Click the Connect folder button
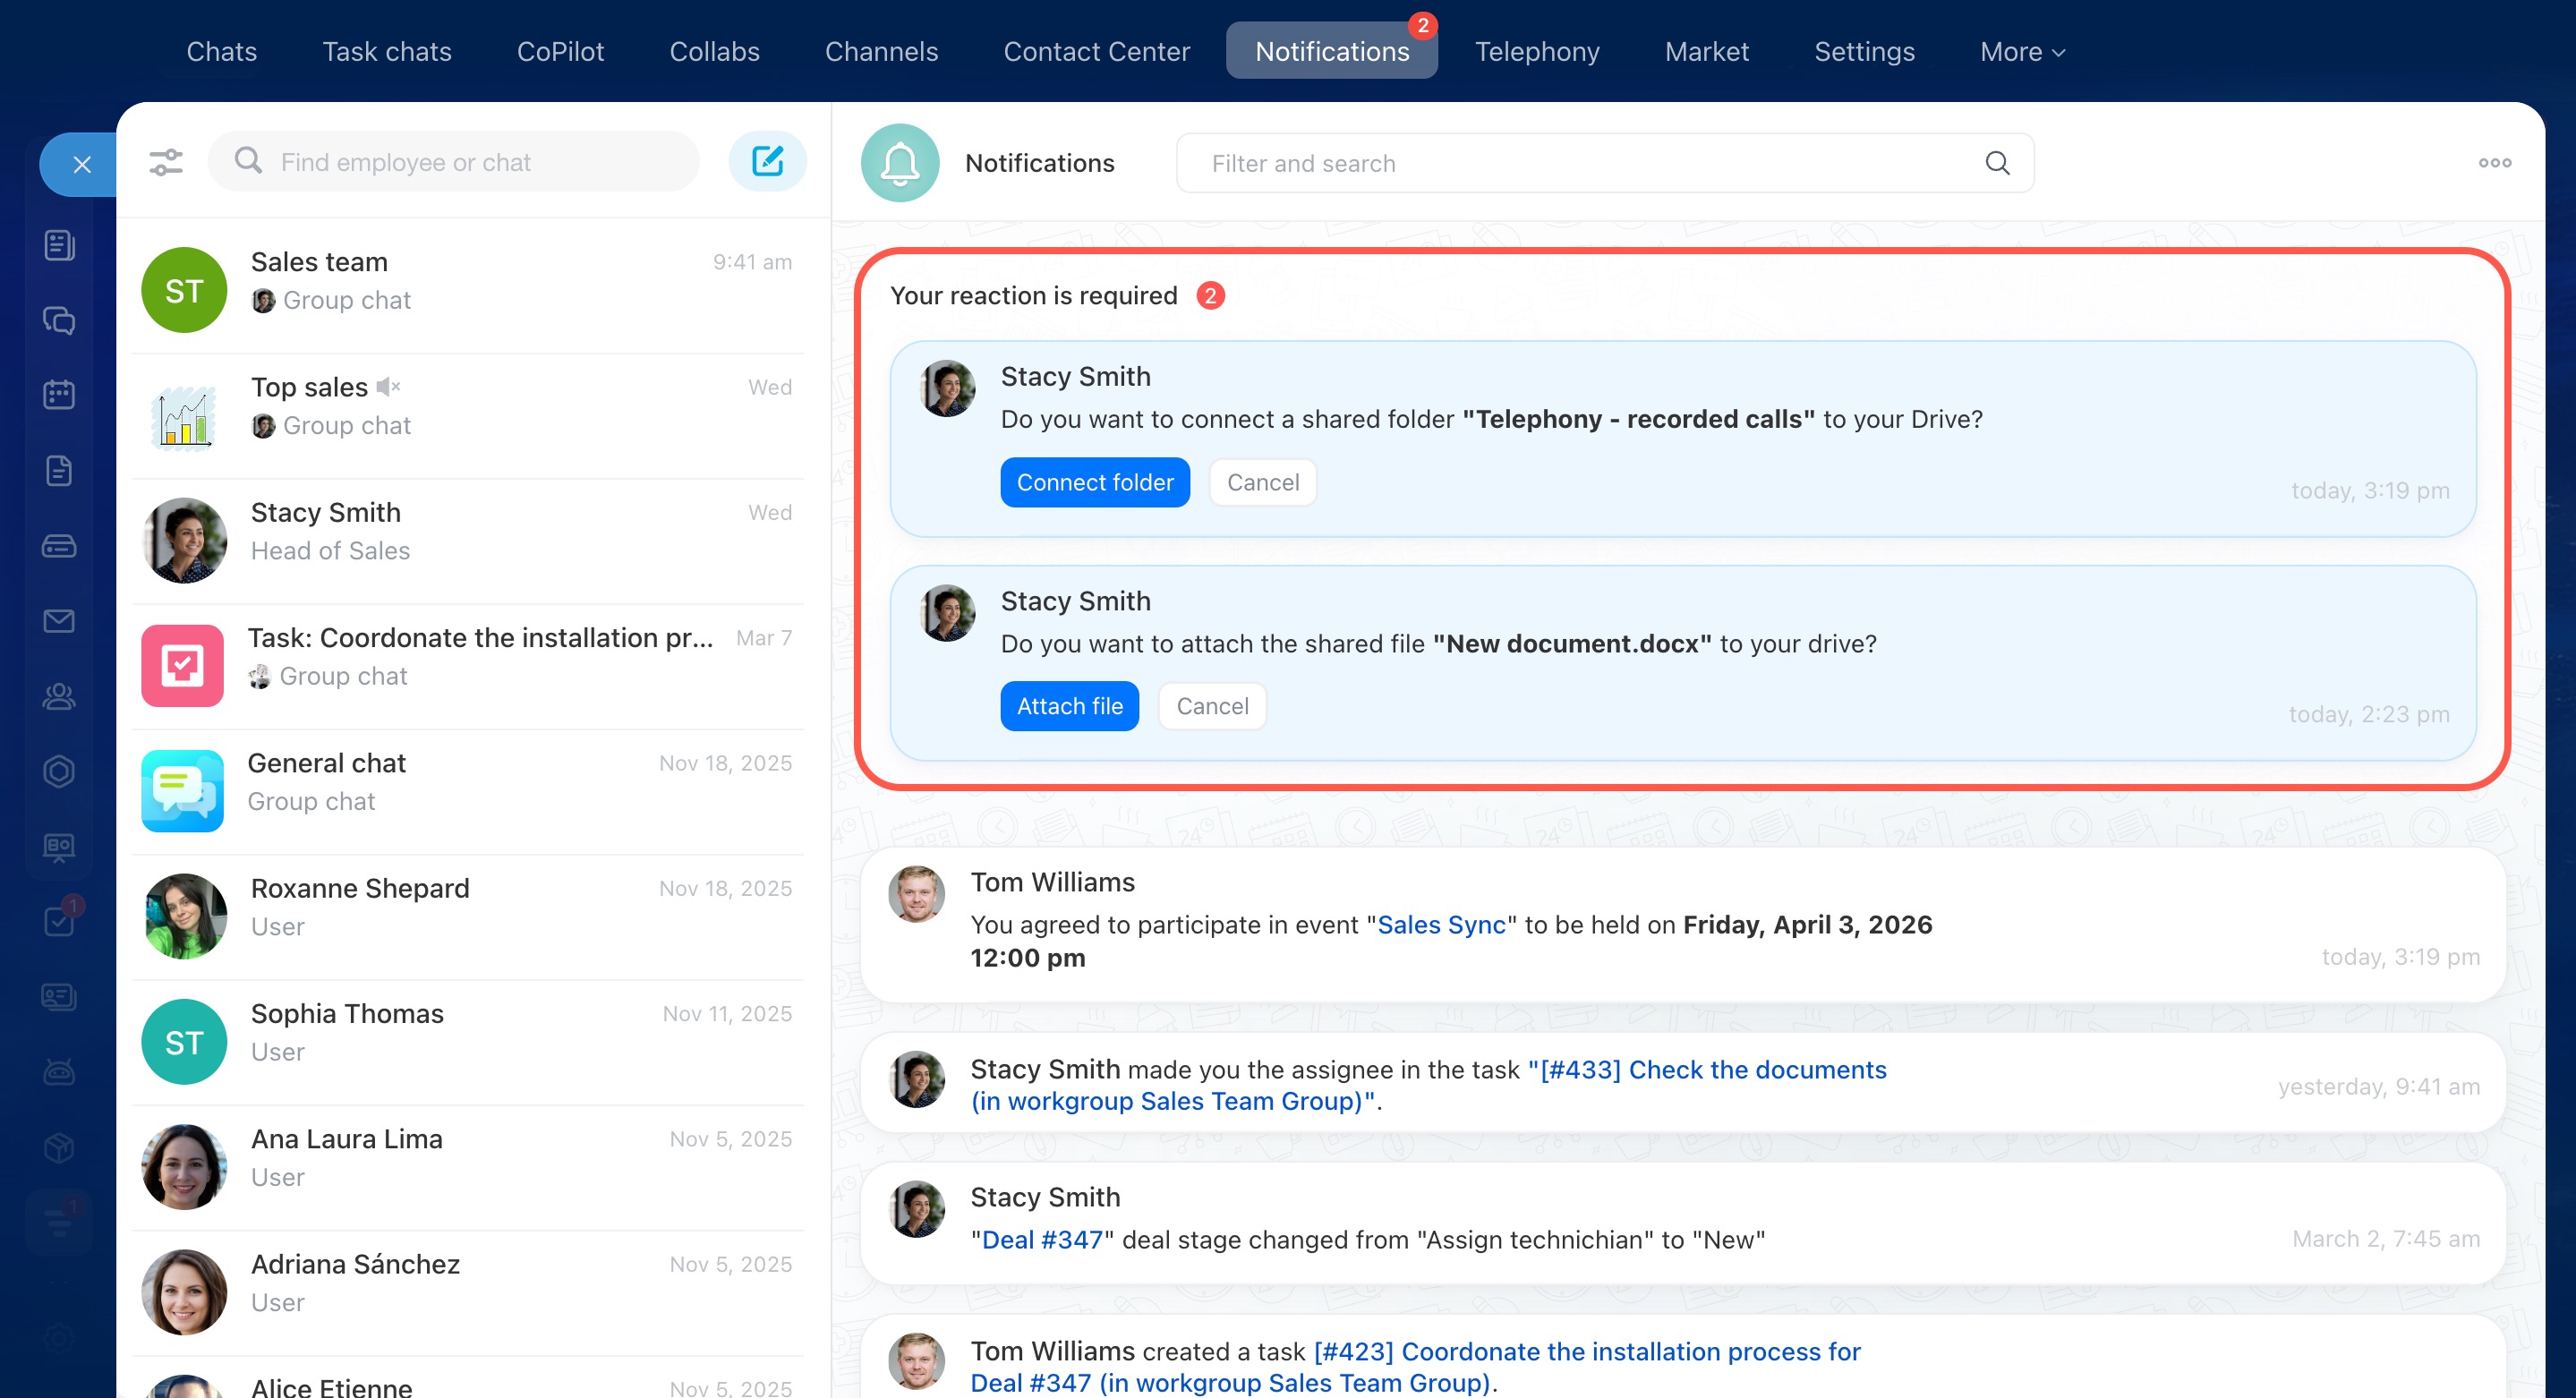The image size is (2576, 1398). tap(1094, 482)
